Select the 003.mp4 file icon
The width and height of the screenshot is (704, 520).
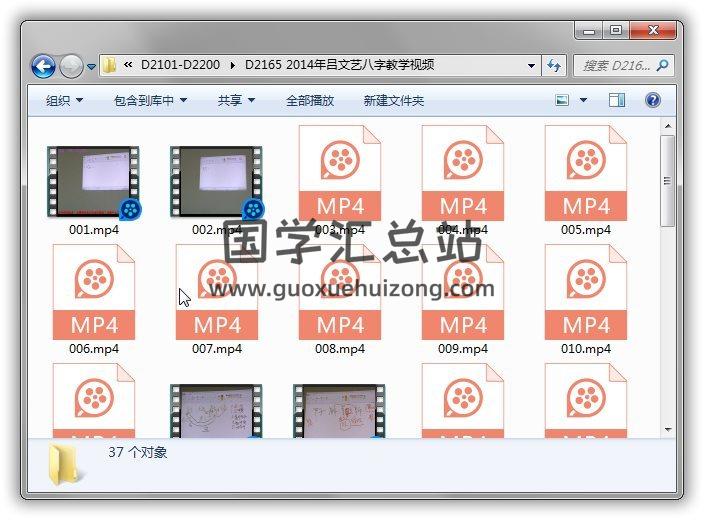point(340,173)
